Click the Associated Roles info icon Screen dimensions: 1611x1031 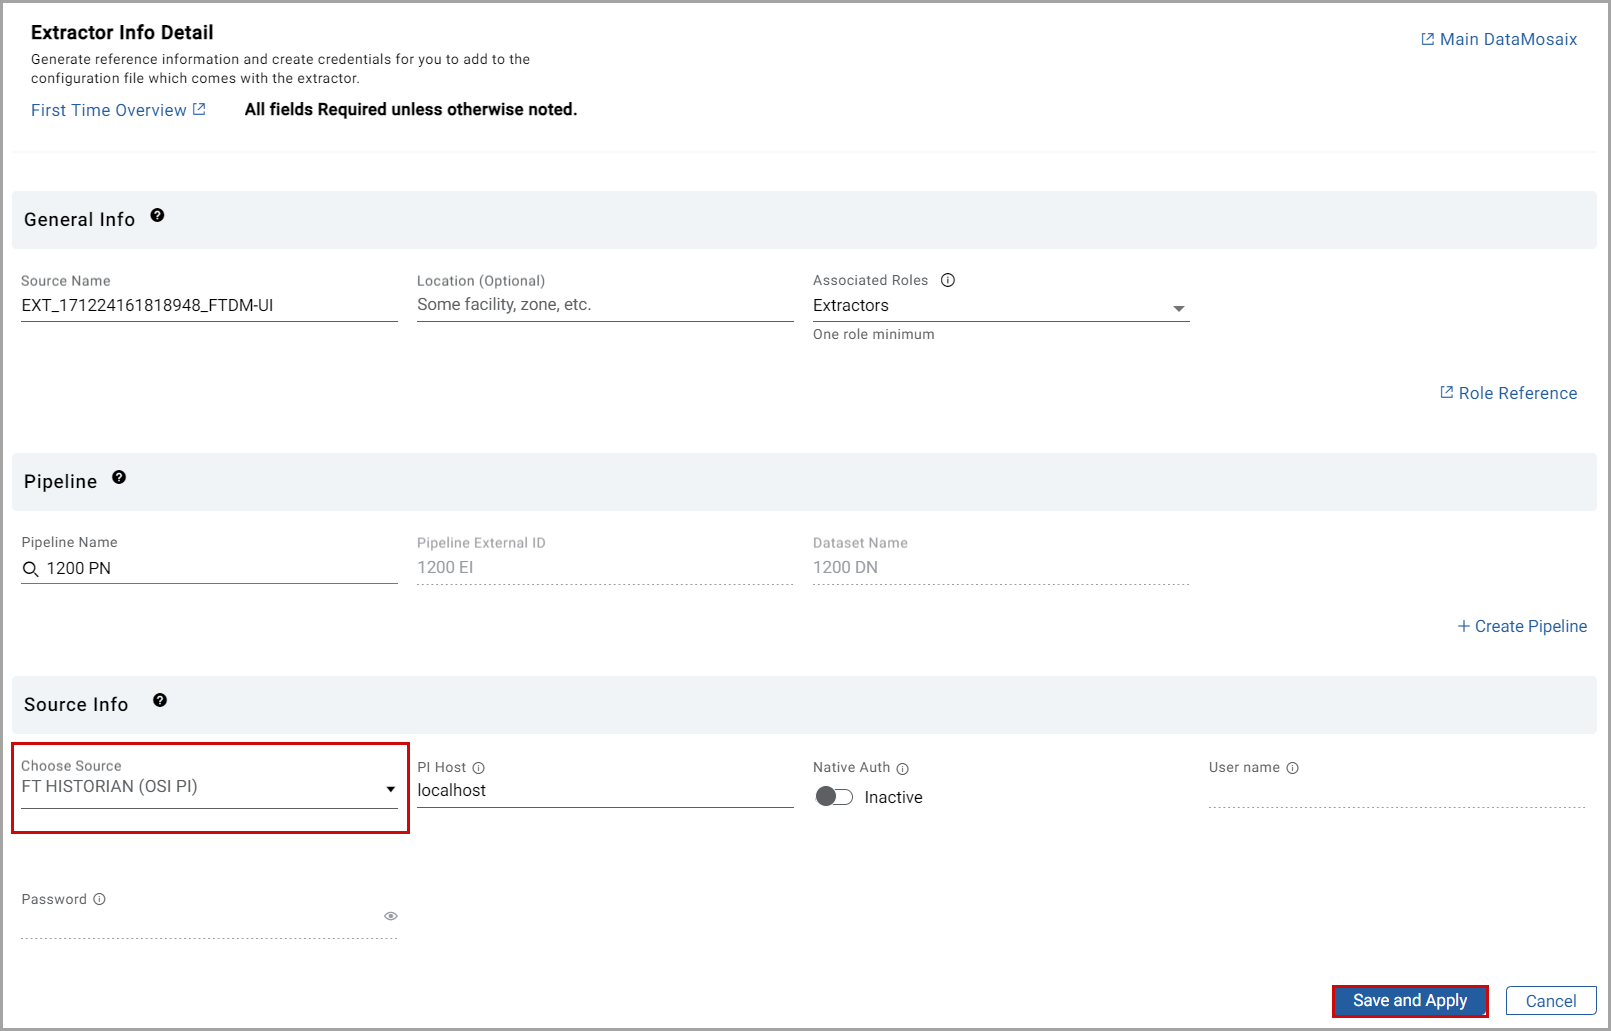948,281
